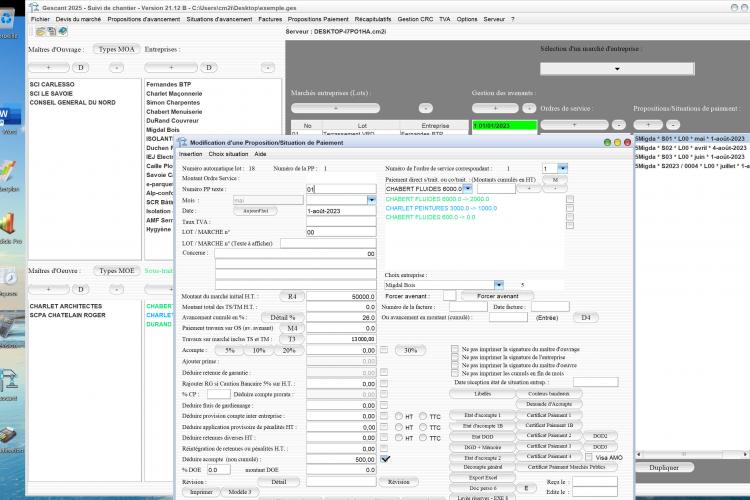Click the Aujourd'hui date button
This screenshot has height=500, width=750.
(x=255, y=211)
